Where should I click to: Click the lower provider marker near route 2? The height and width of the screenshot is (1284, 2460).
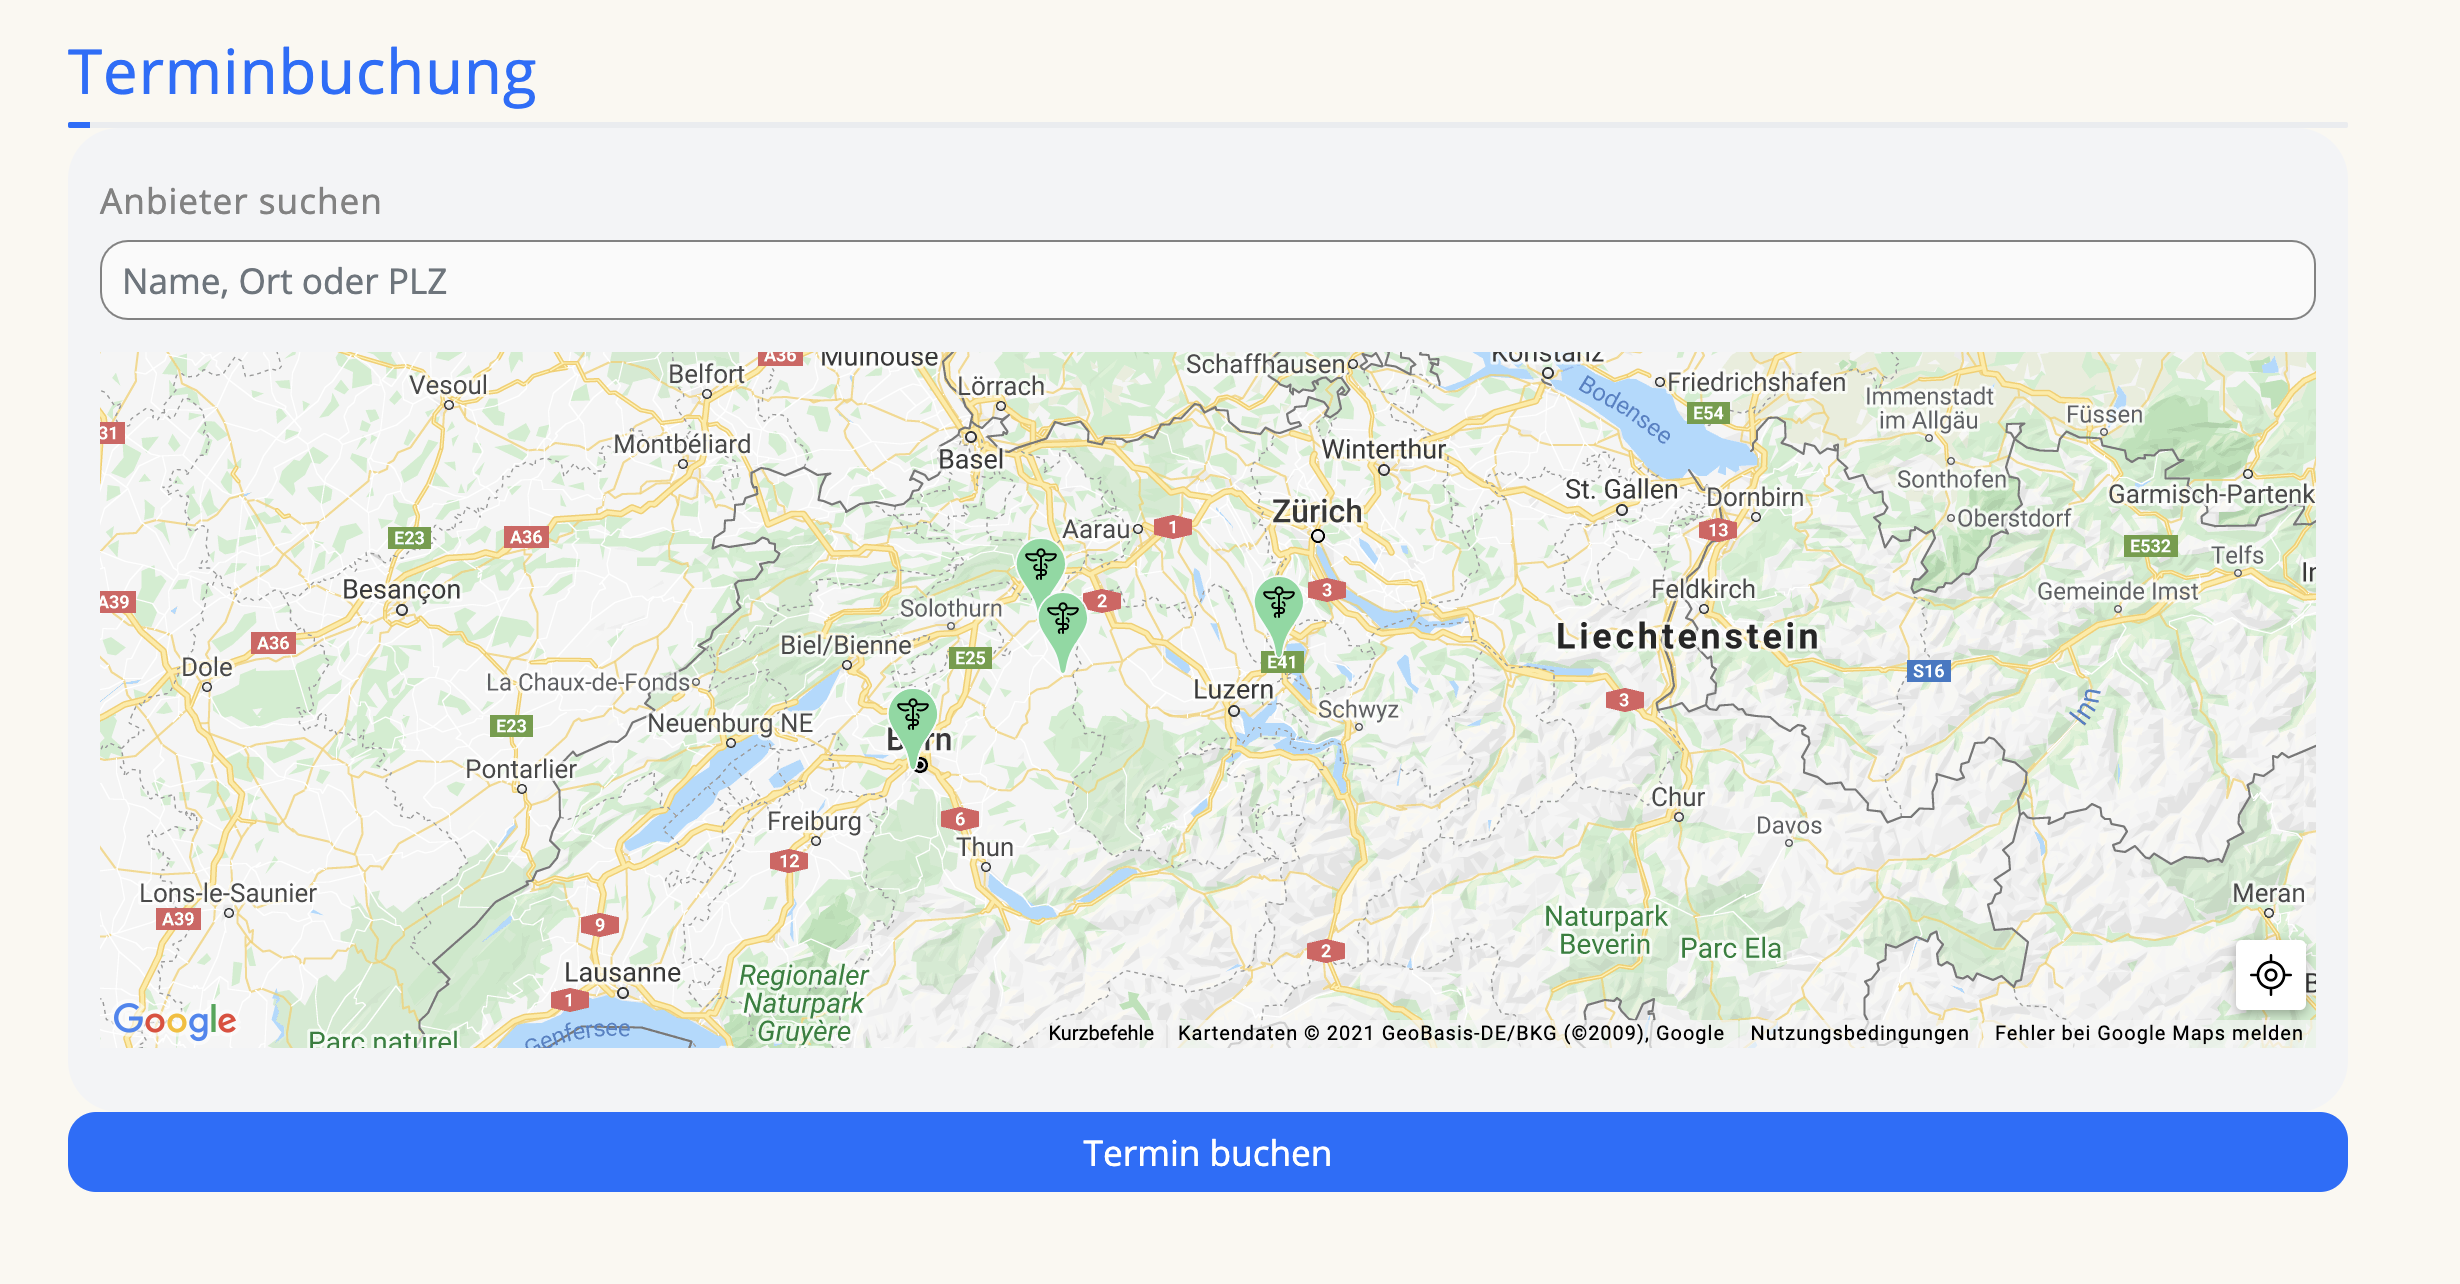pyautogui.click(x=1062, y=630)
